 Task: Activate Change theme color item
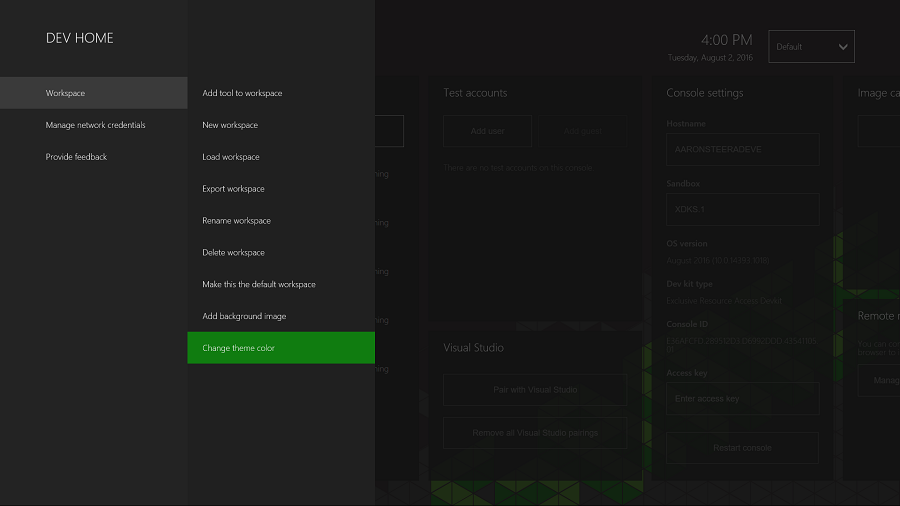click(281, 348)
